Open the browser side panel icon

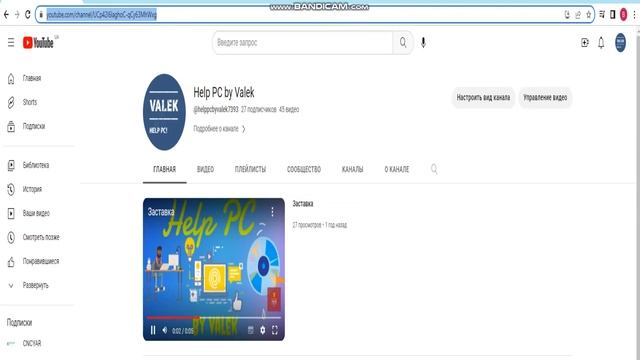click(612, 15)
